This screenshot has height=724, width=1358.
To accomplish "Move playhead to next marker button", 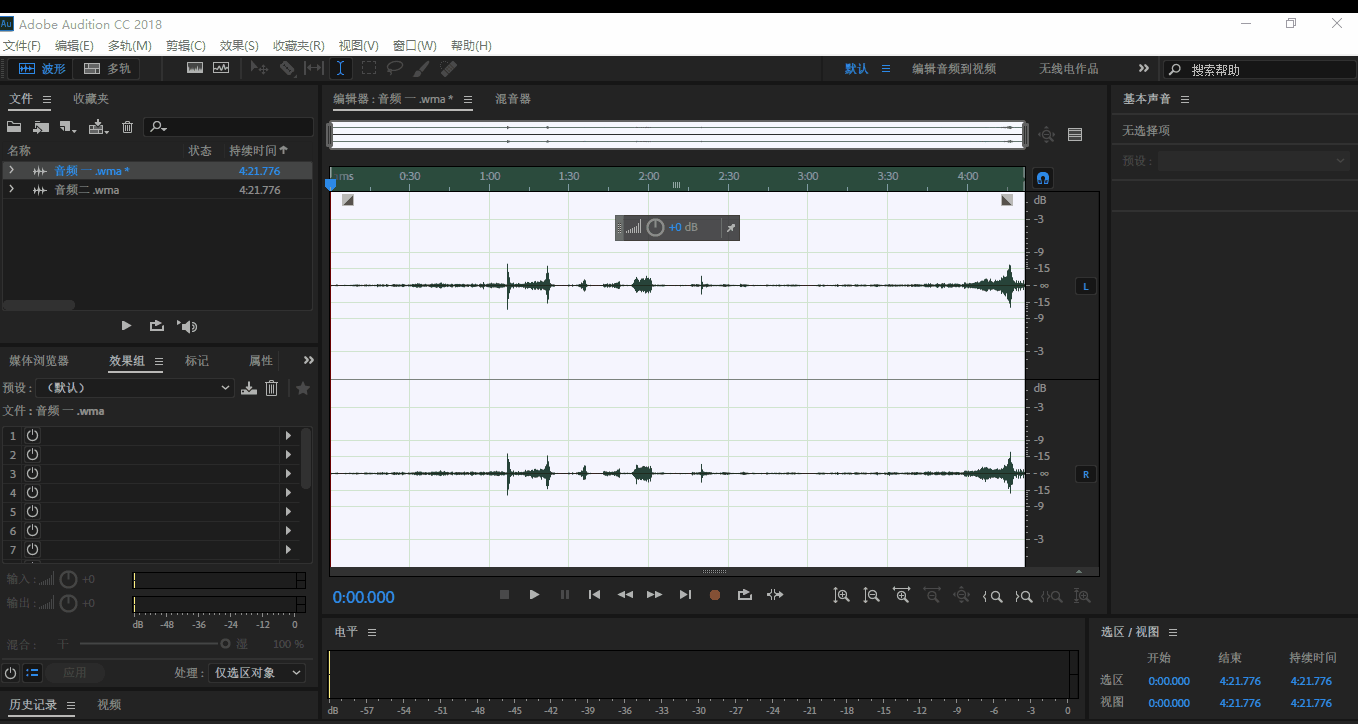I will point(685,595).
